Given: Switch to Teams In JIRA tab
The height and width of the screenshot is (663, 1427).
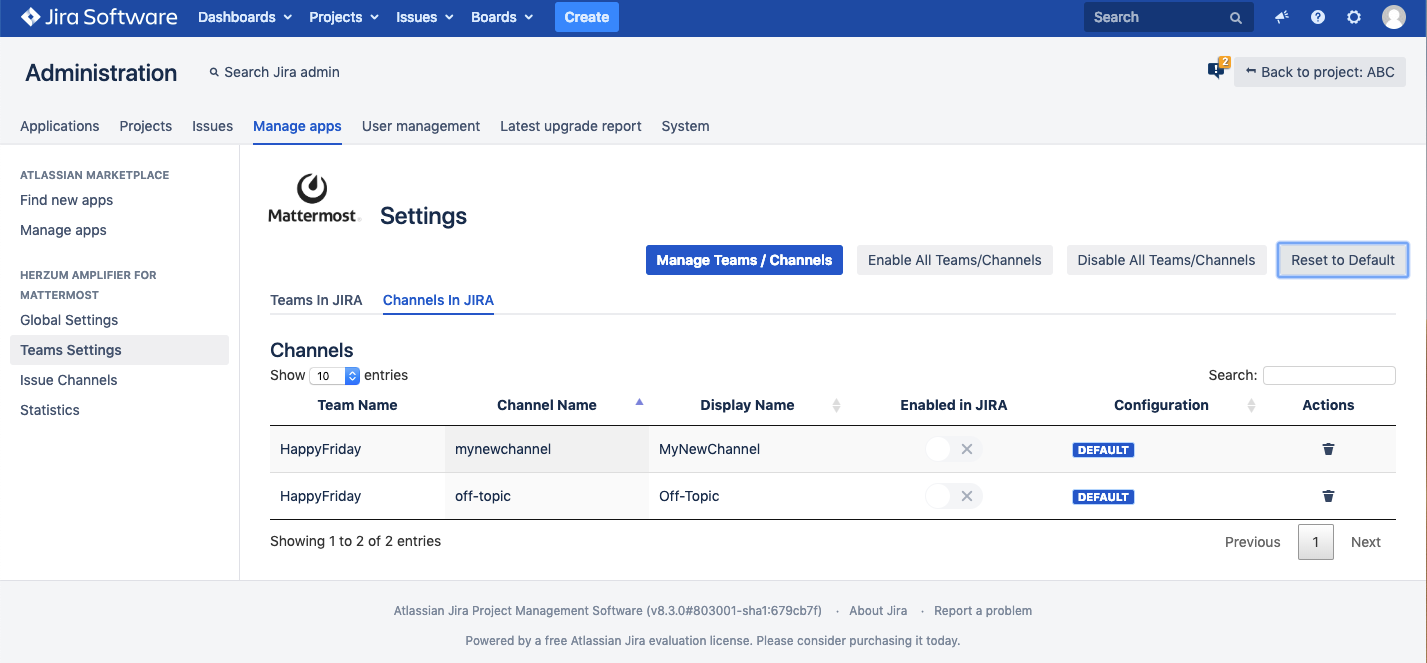Looking at the screenshot, I should [x=316, y=300].
